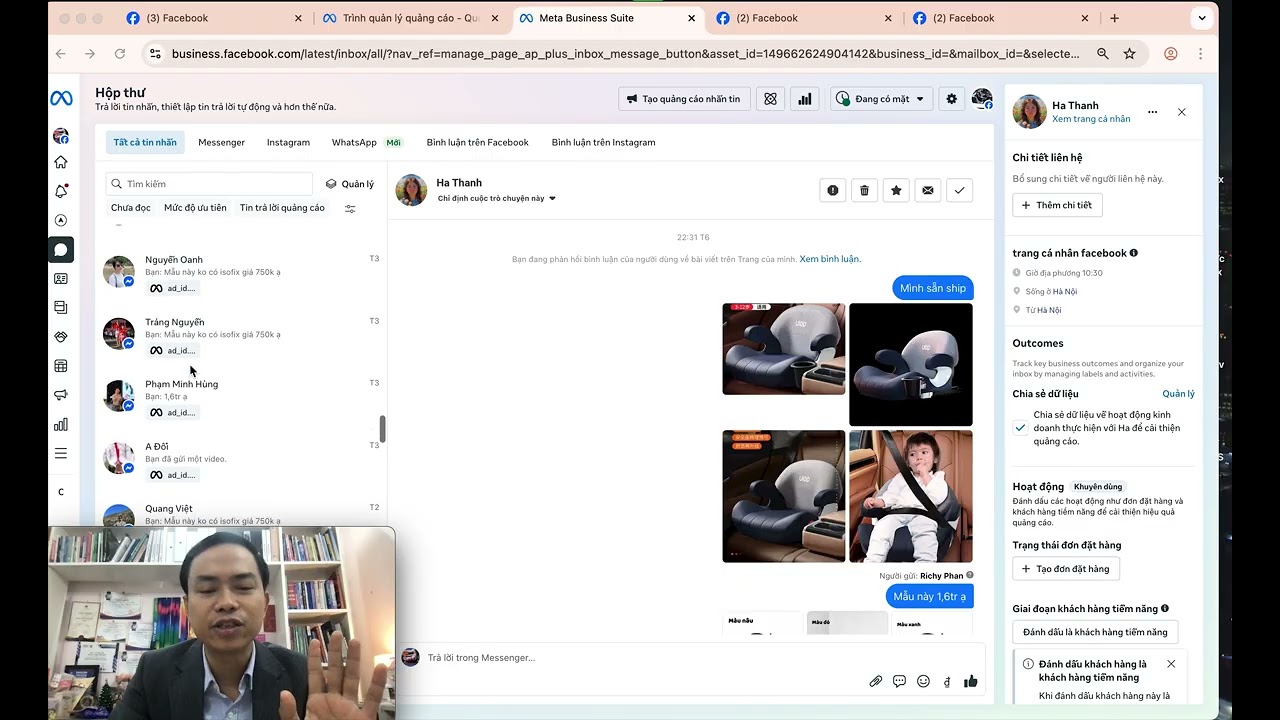Click the Meta logo at top left
This screenshot has width=1280, height=720.
[x=61, y=99]
